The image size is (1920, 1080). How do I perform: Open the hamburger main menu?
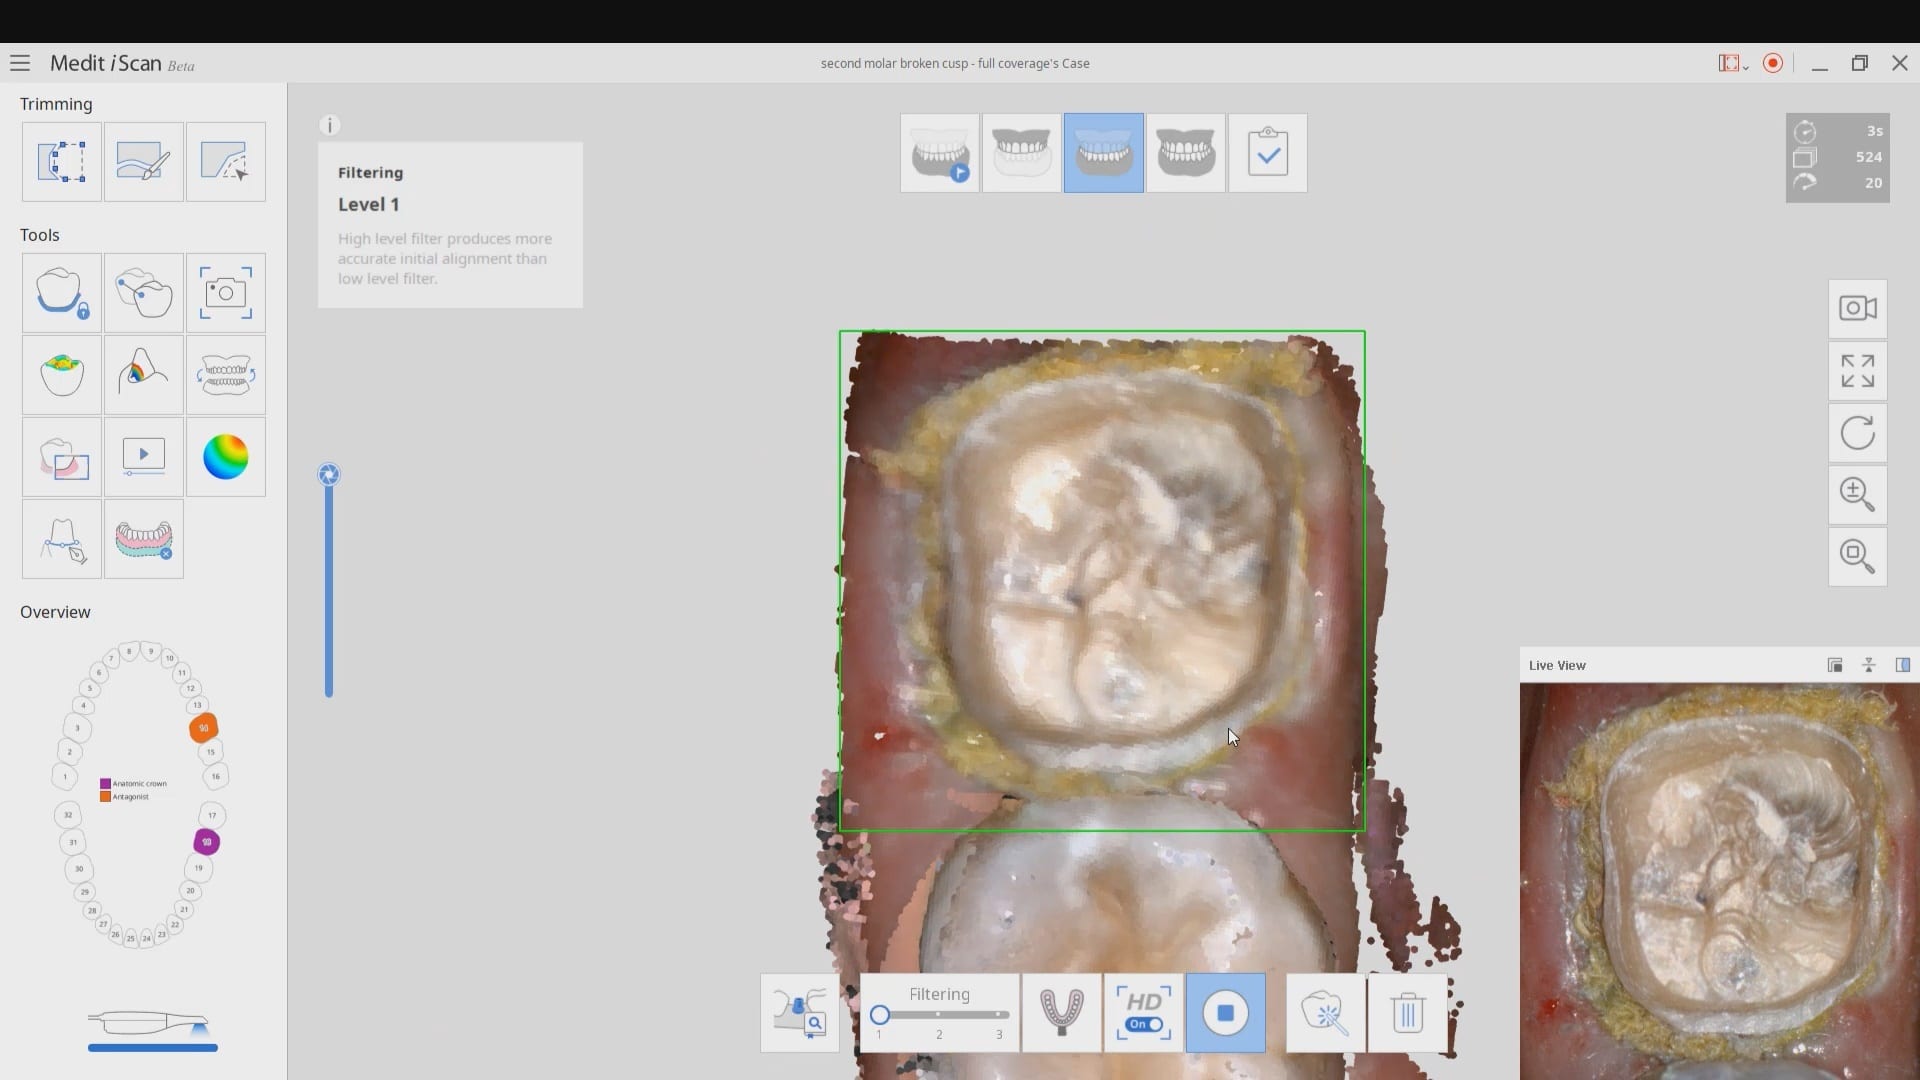click(20, 63)
